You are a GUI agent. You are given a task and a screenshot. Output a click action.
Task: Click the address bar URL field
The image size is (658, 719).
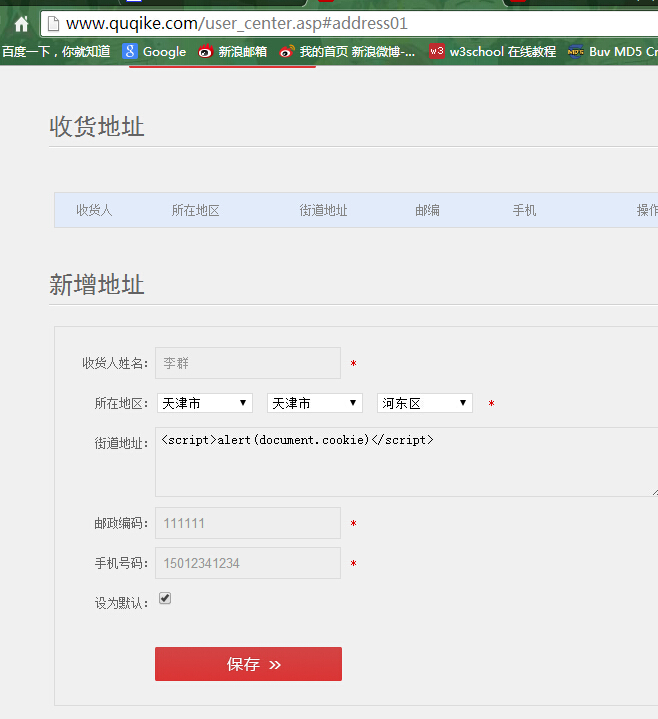(349, 23)
